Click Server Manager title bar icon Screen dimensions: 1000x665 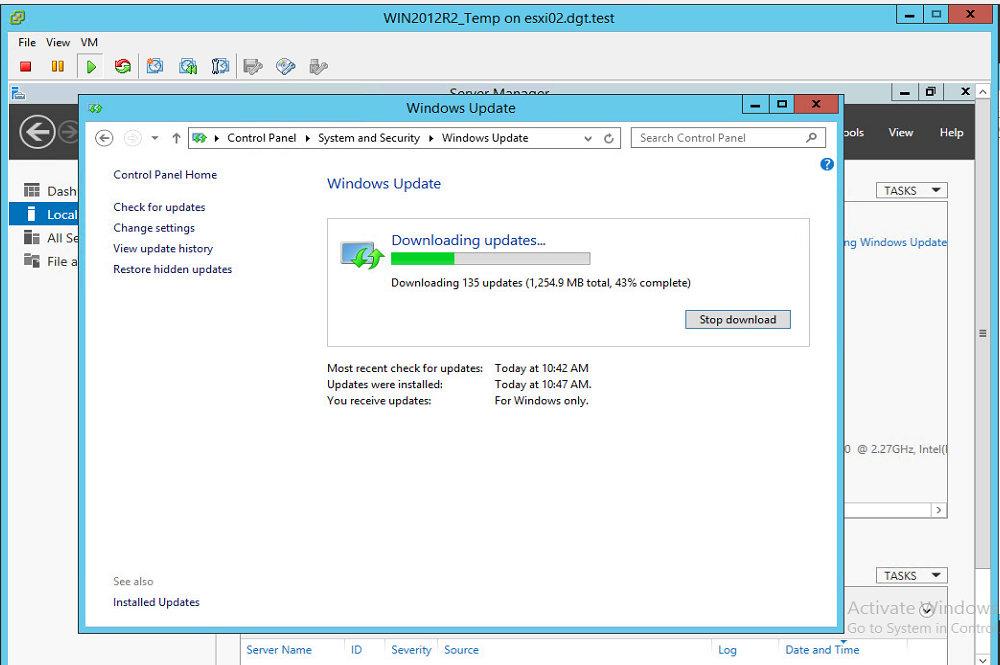click(18, 94)
